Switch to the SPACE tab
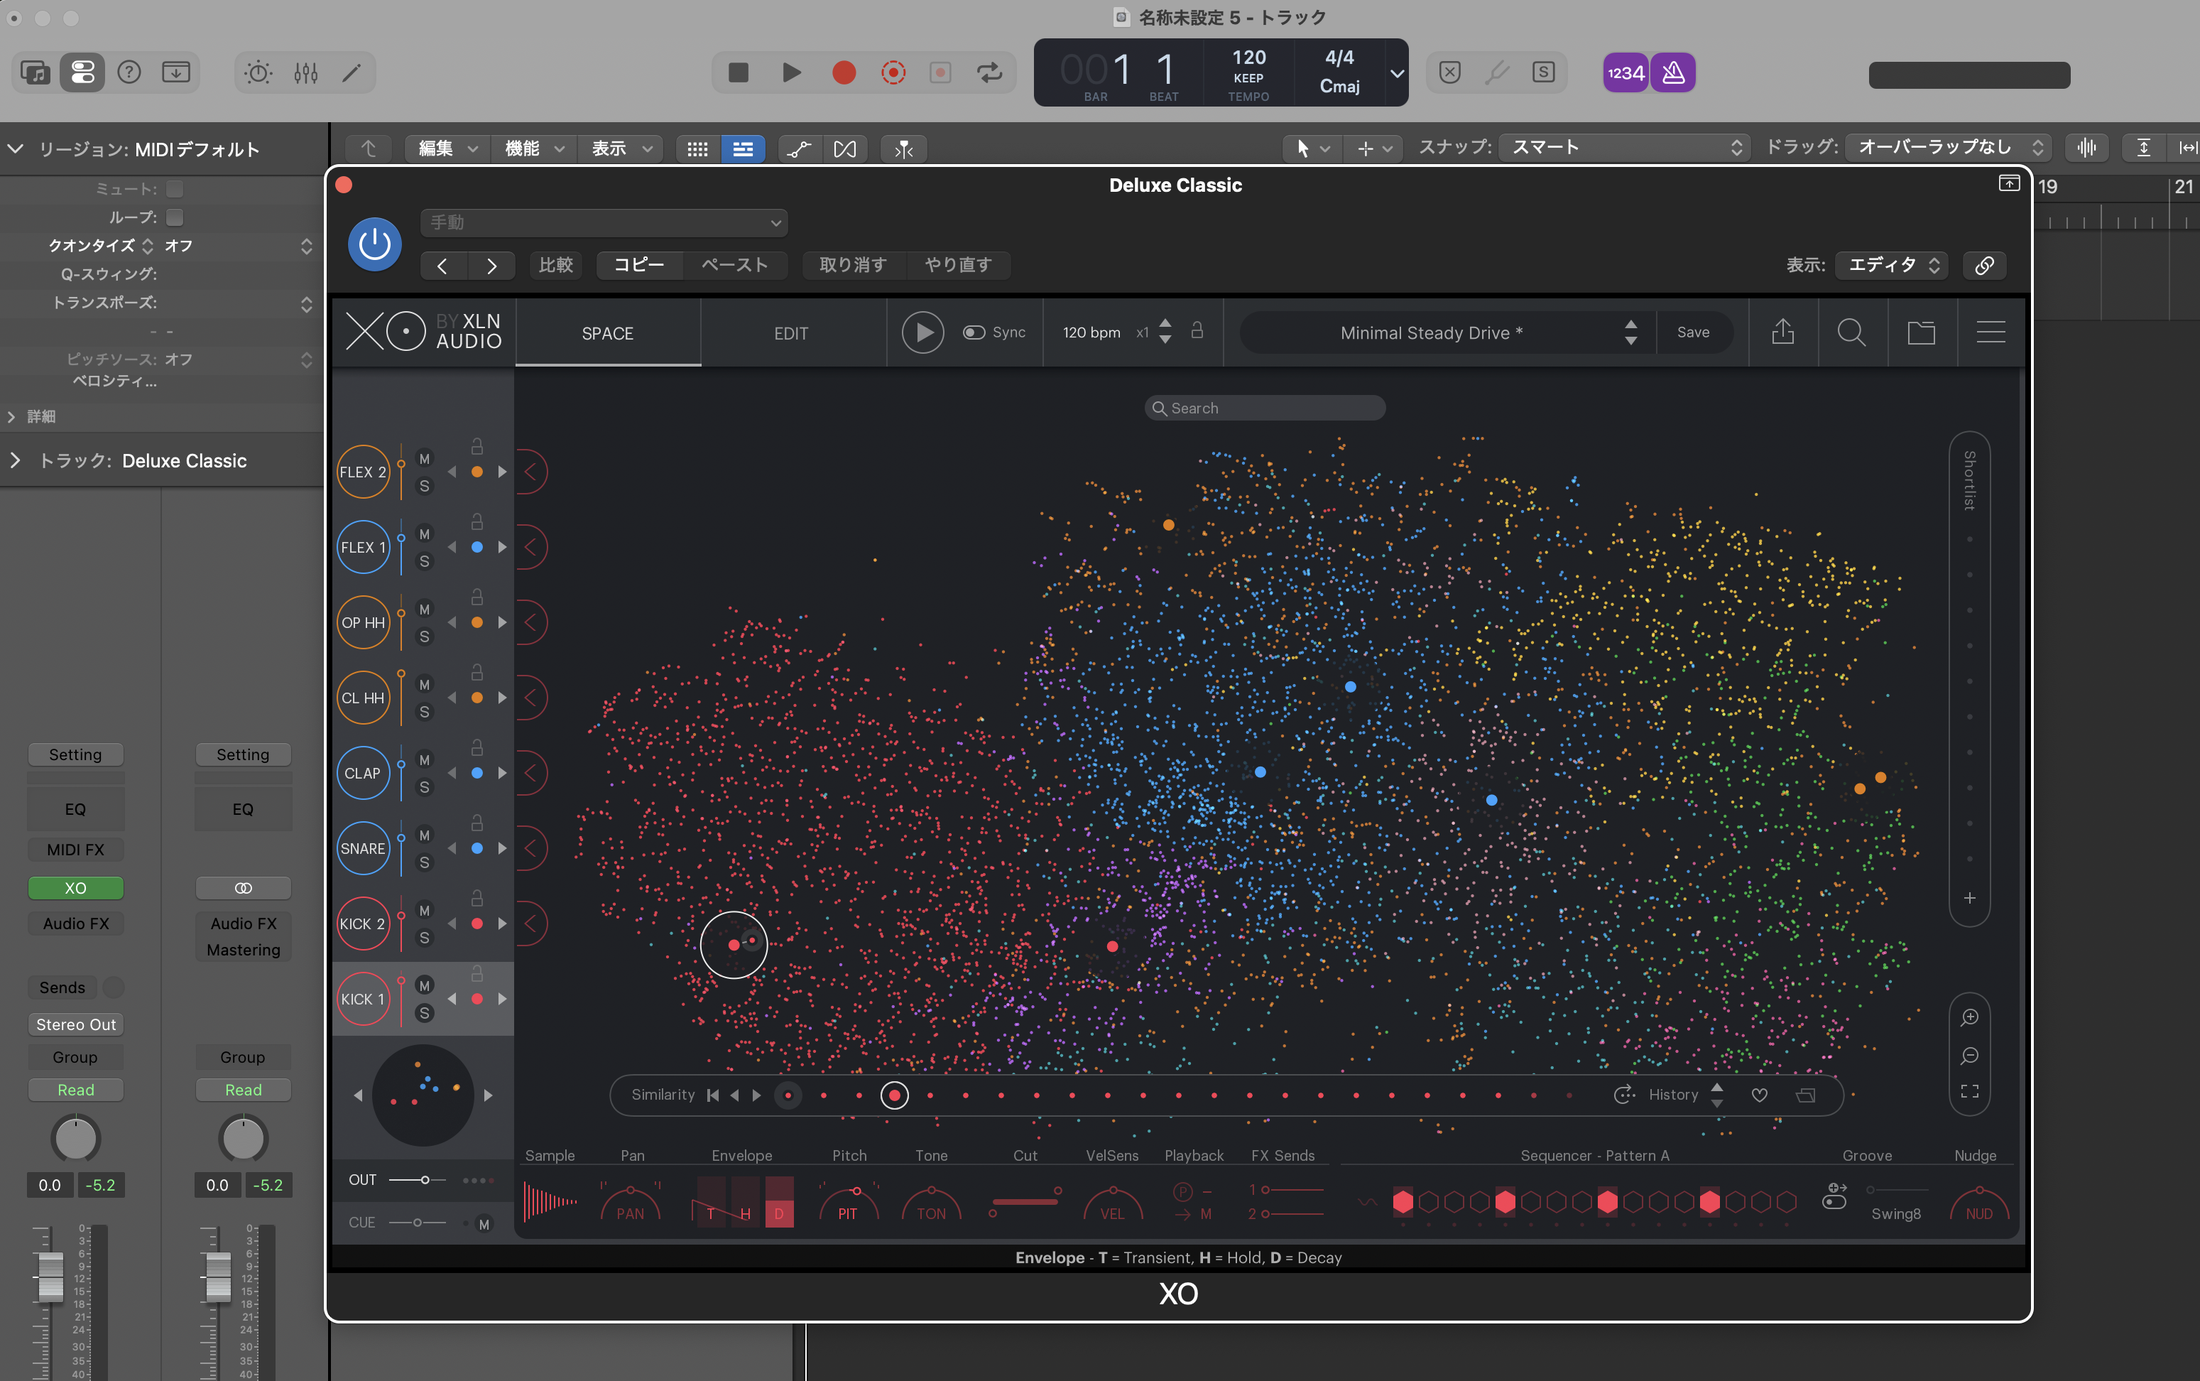 point(608,333)
